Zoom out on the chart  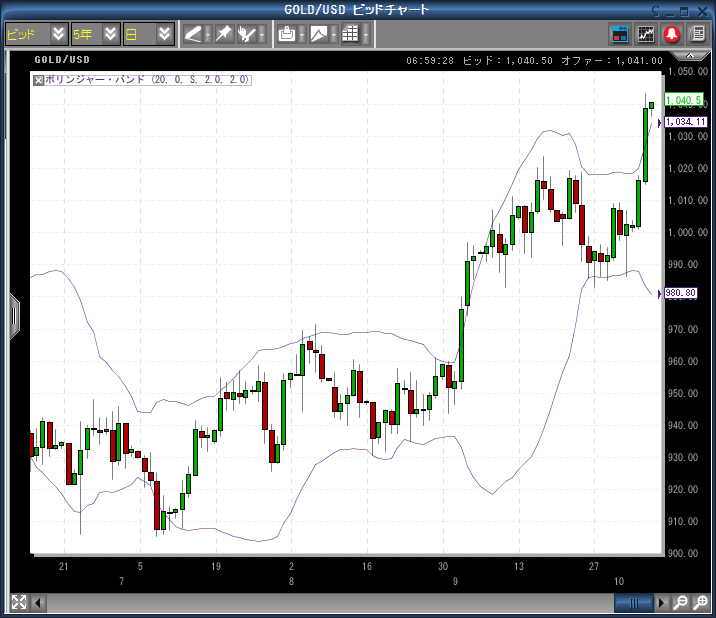pyautogui.click(x=680, y=603)
